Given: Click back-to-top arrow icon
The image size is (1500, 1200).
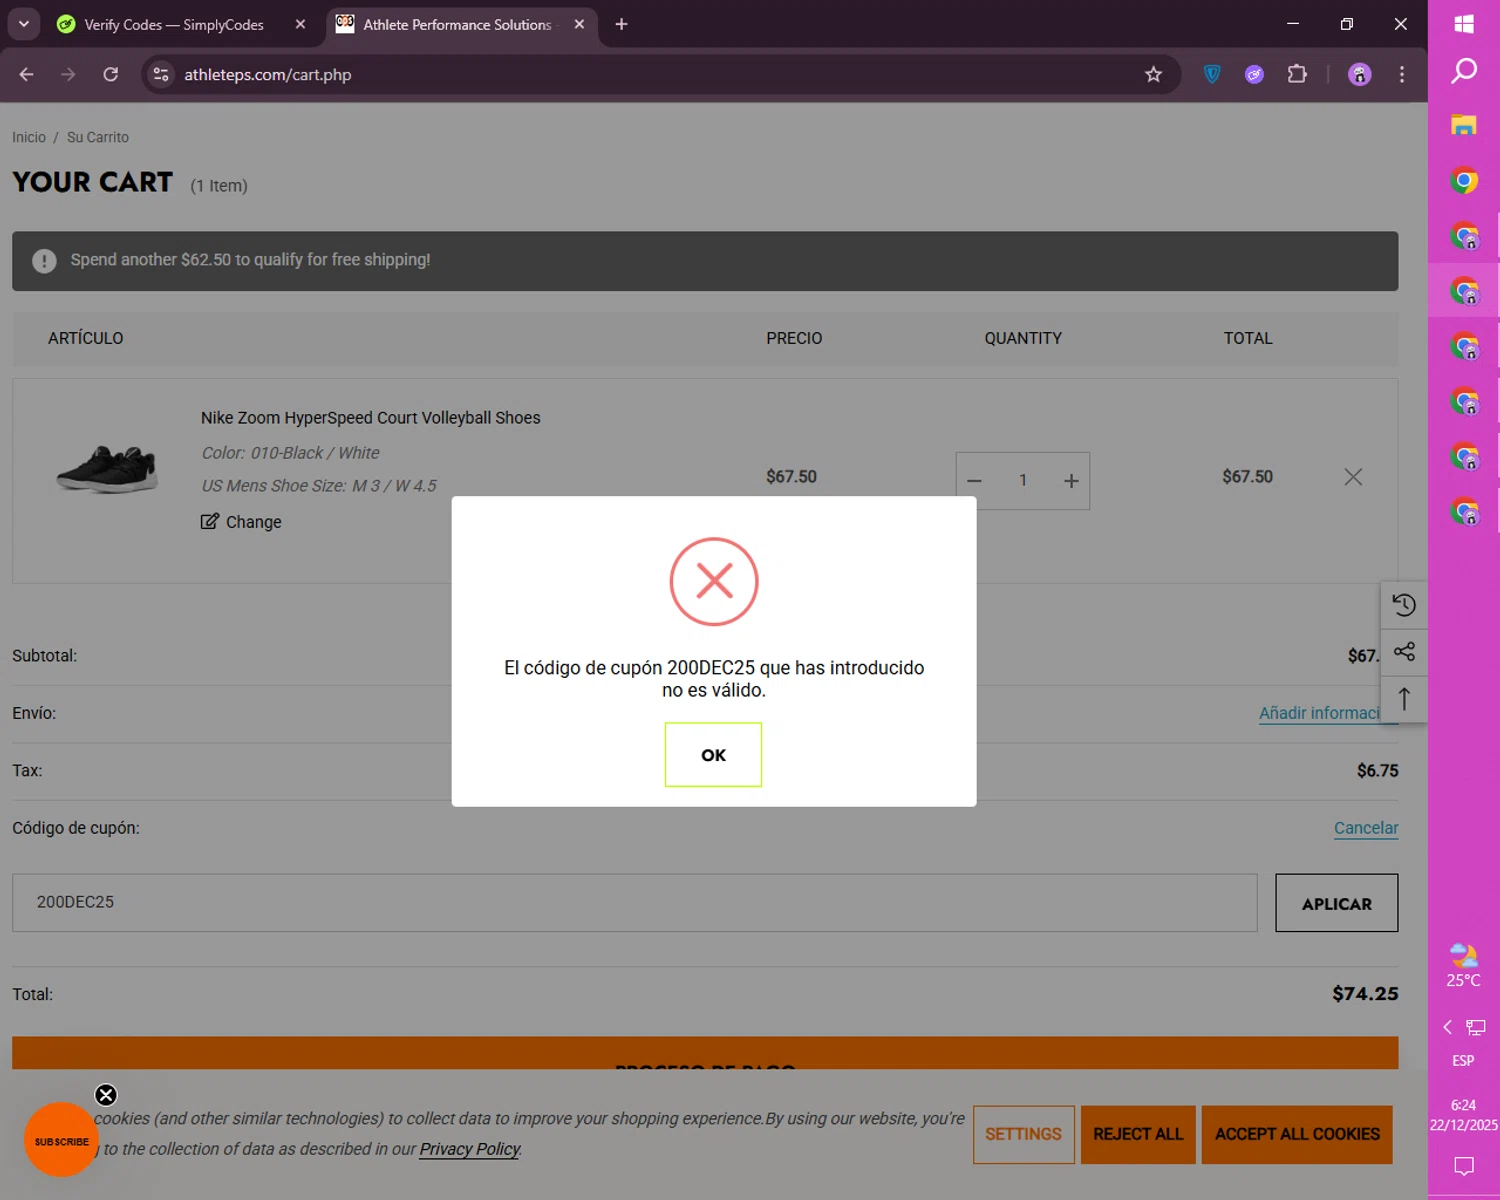Looking at the screenshot, I should click(x=1404, y=699).
